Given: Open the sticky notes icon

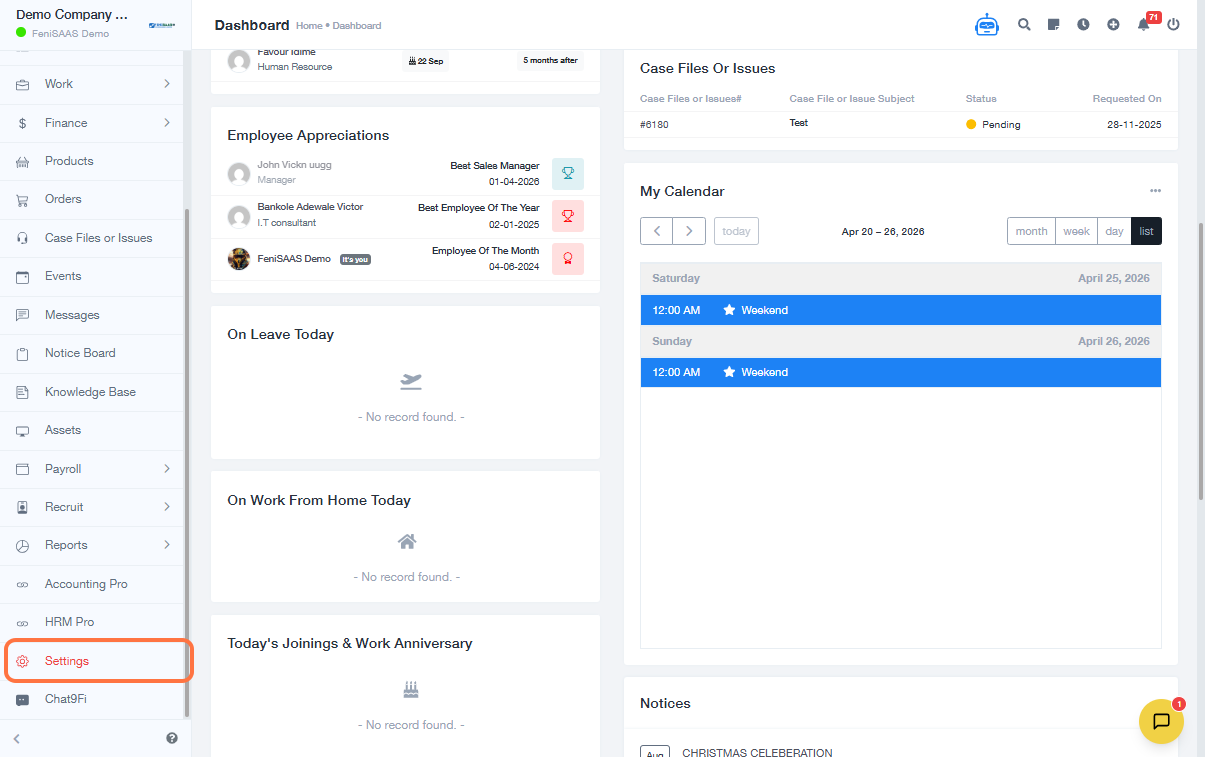Looking at the screenshot, I should tap(1054, 25).
